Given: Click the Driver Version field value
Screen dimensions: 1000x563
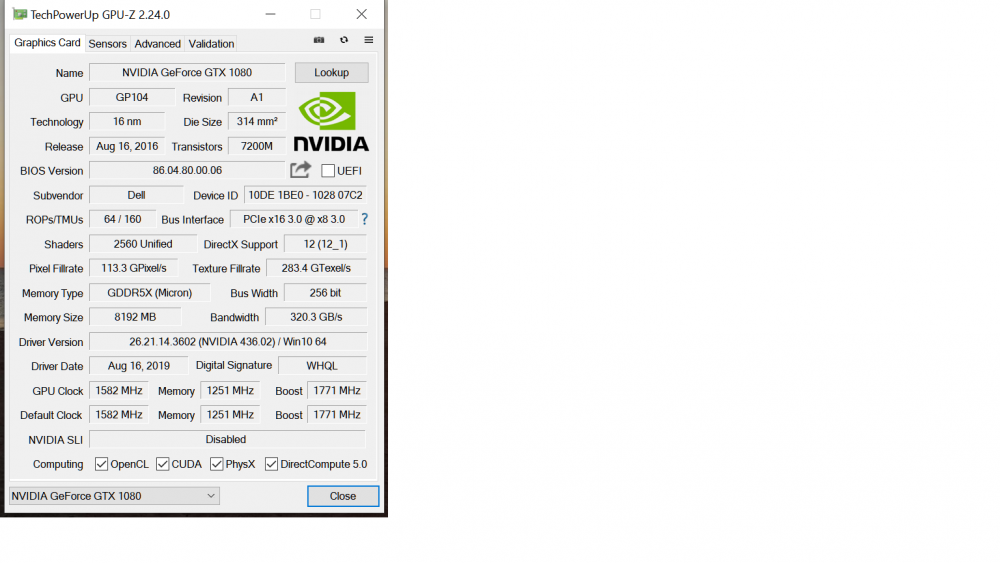Looking at the screenshot, I should [228, 342].
